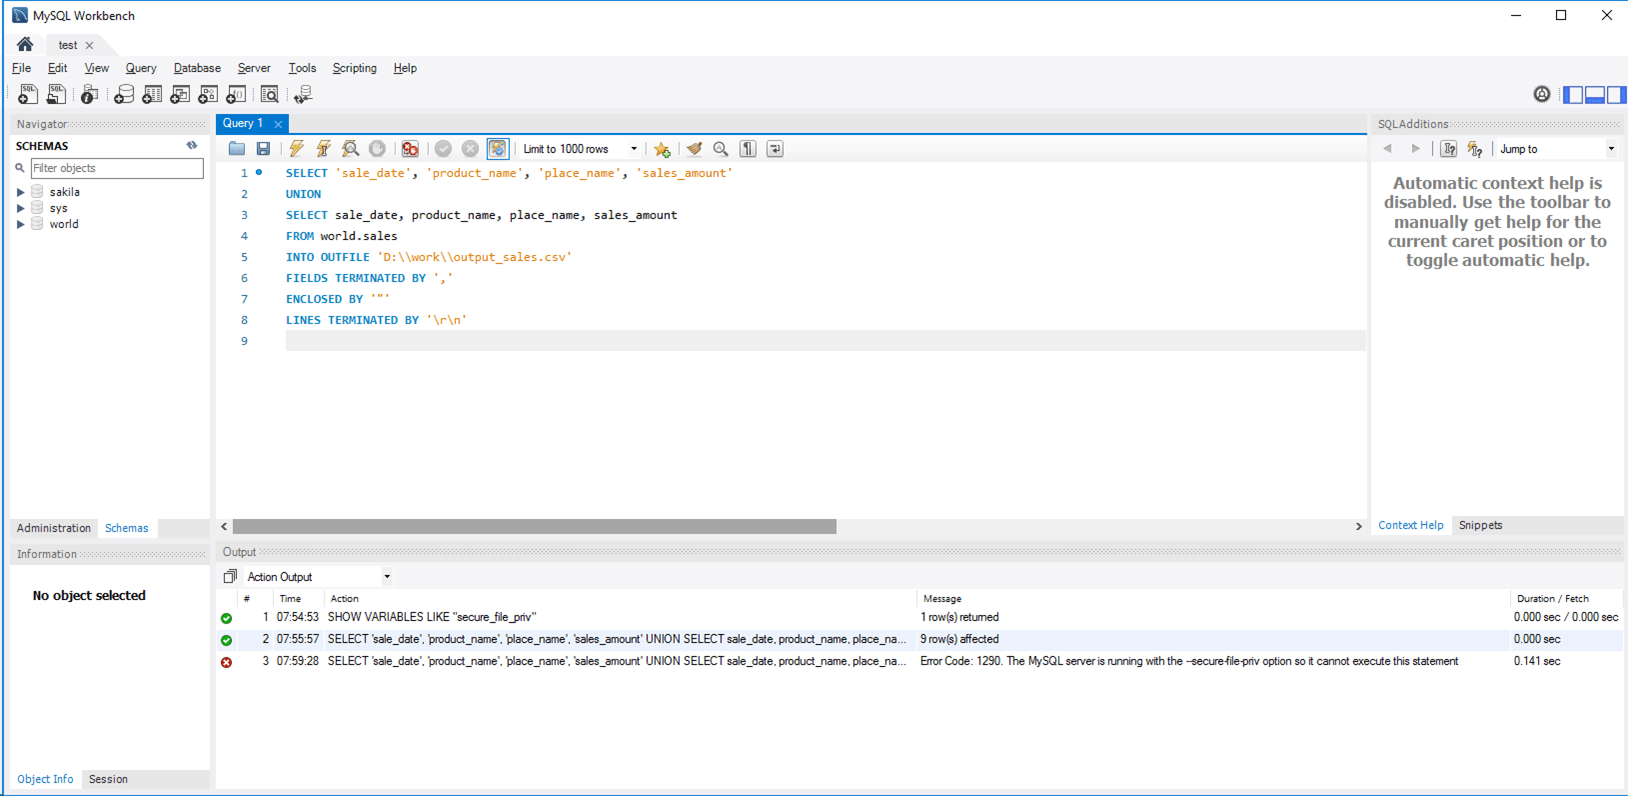Search table data toolbar icon
Viewport: 1628px width, 796px height.
[x=269, y=94]
